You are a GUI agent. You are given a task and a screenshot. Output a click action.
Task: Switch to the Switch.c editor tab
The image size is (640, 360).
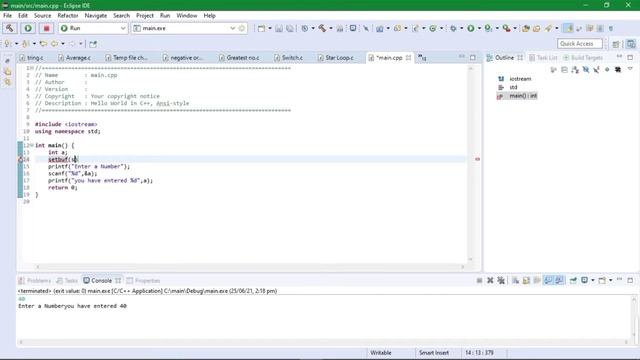(289, 58)
